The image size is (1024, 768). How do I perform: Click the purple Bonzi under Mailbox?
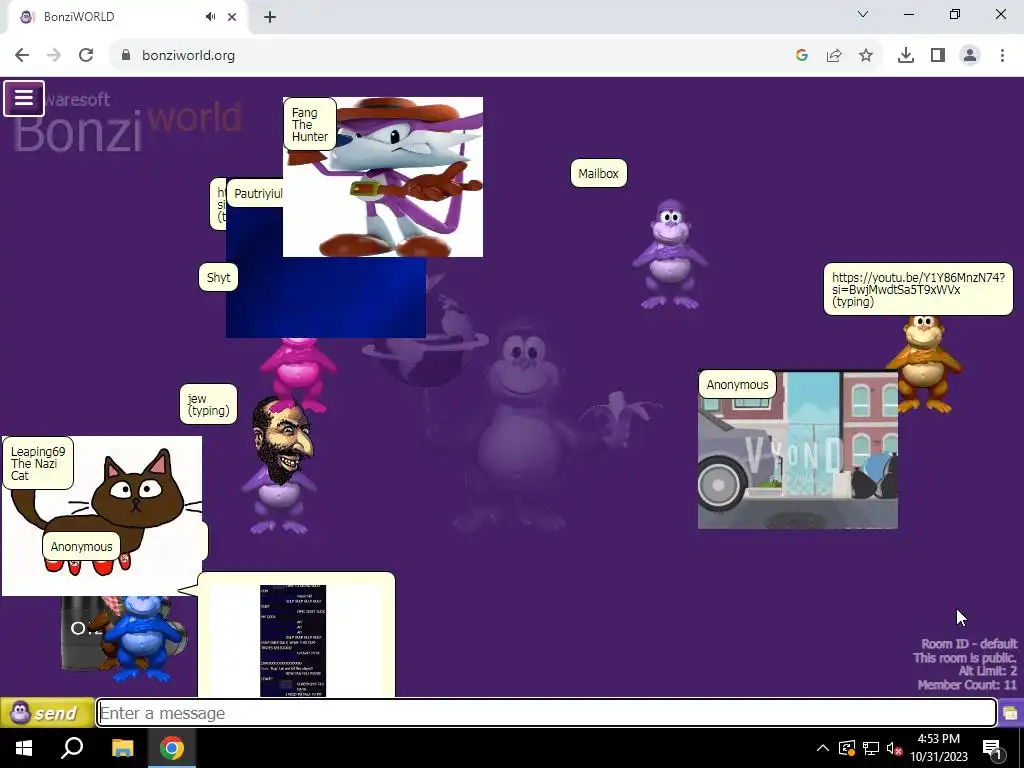(670, 255)
